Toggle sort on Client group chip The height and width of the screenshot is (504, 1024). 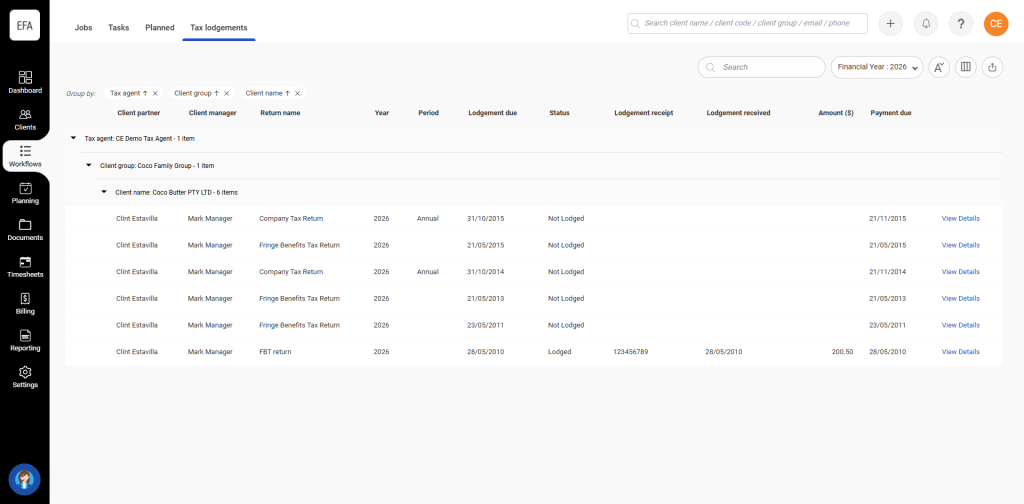coord(216,93)
